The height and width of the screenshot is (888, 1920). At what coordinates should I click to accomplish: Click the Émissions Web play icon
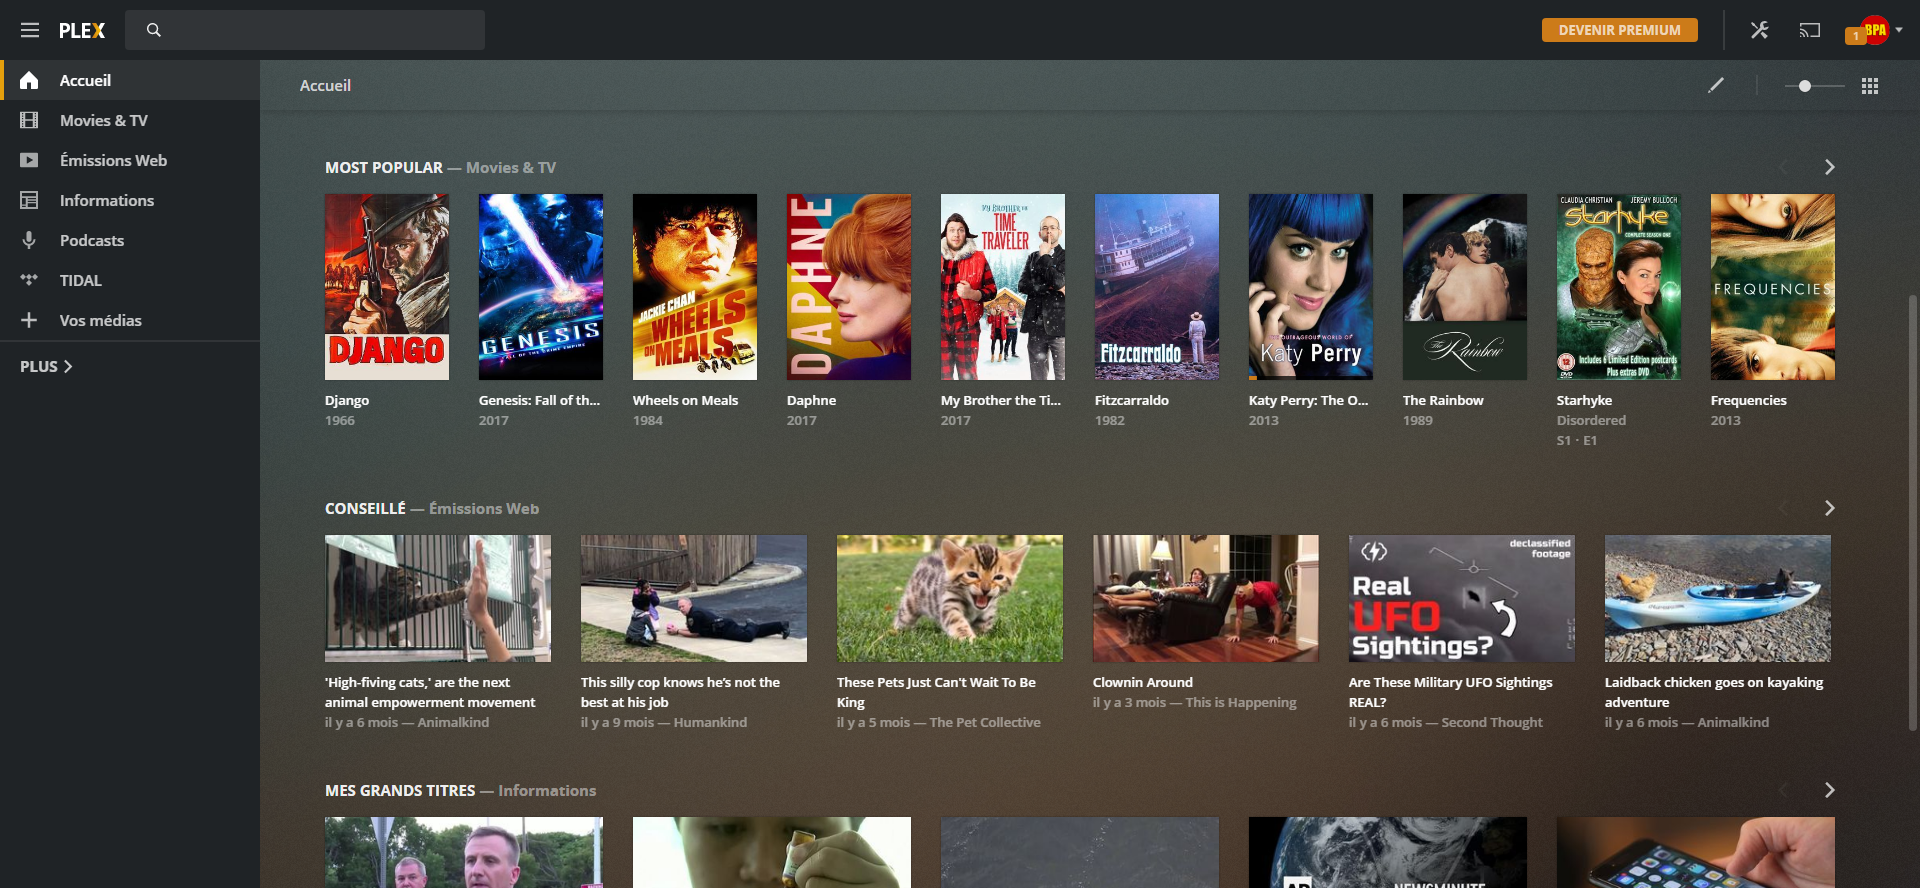29,160
